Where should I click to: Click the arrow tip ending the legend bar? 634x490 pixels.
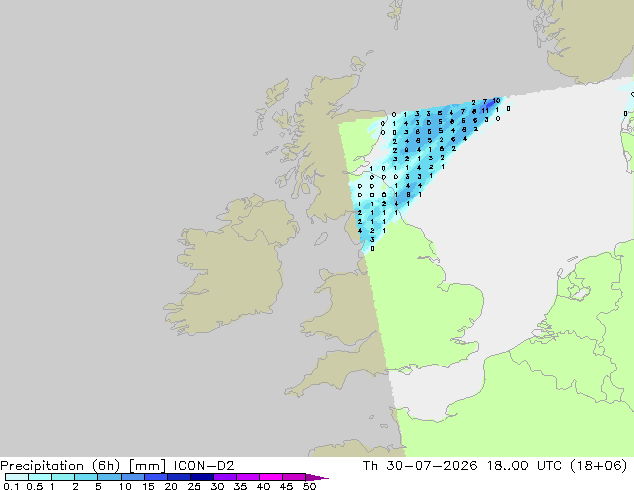coord(317,477)
